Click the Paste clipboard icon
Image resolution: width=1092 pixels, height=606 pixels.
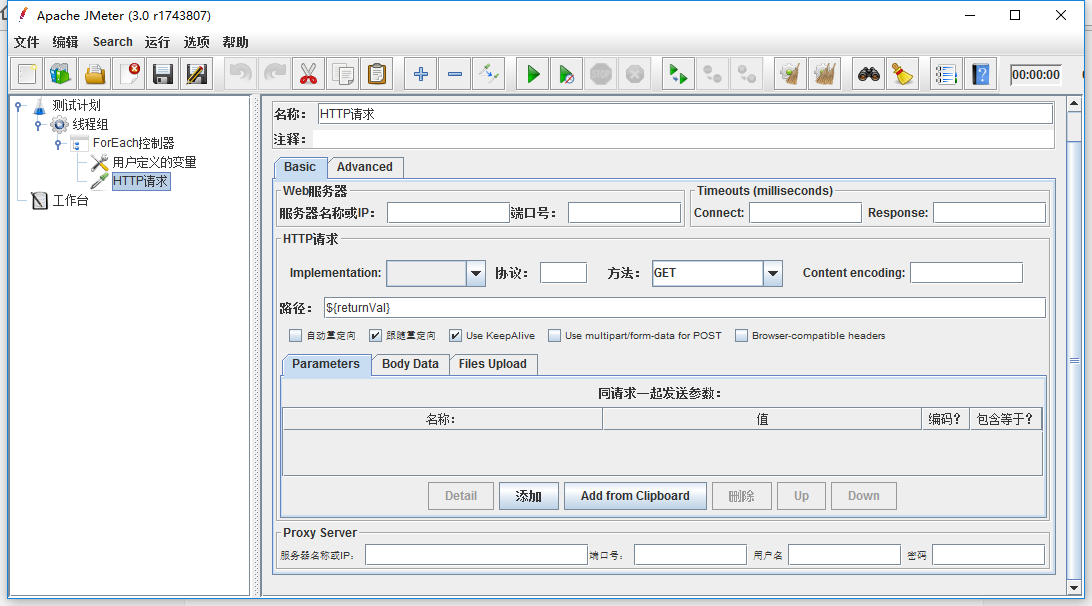click(377, 74)
